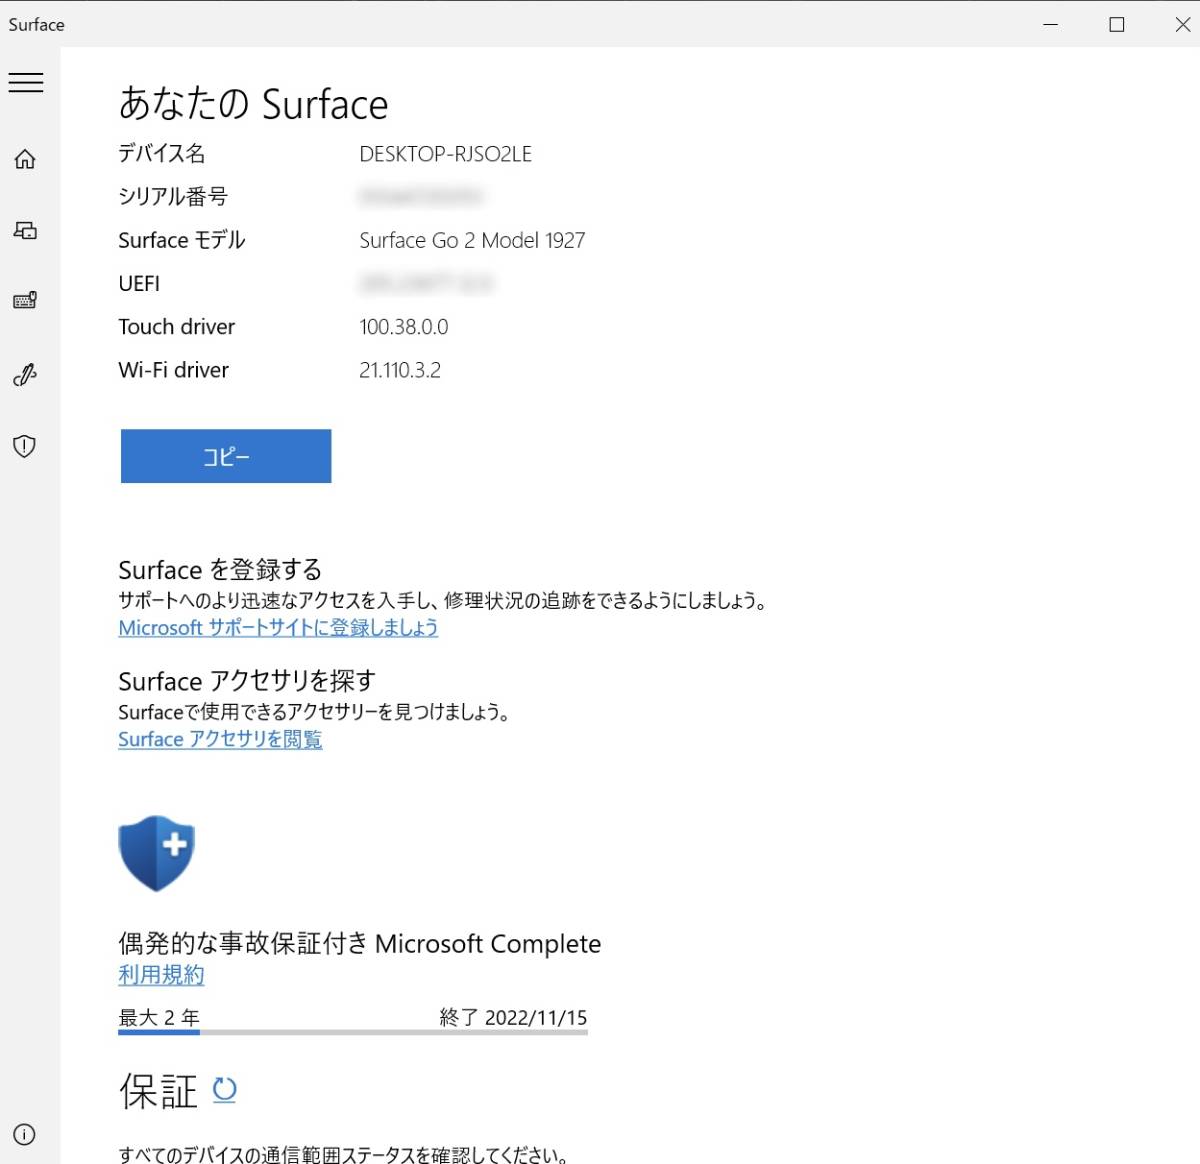Image resolution: width=1200 pixels, height=1164 pixels.
Task: Open the Microsoft サポートサイトに登録しましょう link
Action: pos(277,627)
